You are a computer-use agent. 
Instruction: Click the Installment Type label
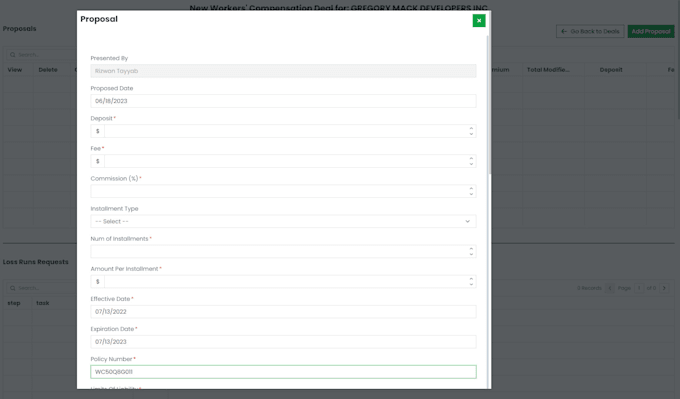coord(114,209)
